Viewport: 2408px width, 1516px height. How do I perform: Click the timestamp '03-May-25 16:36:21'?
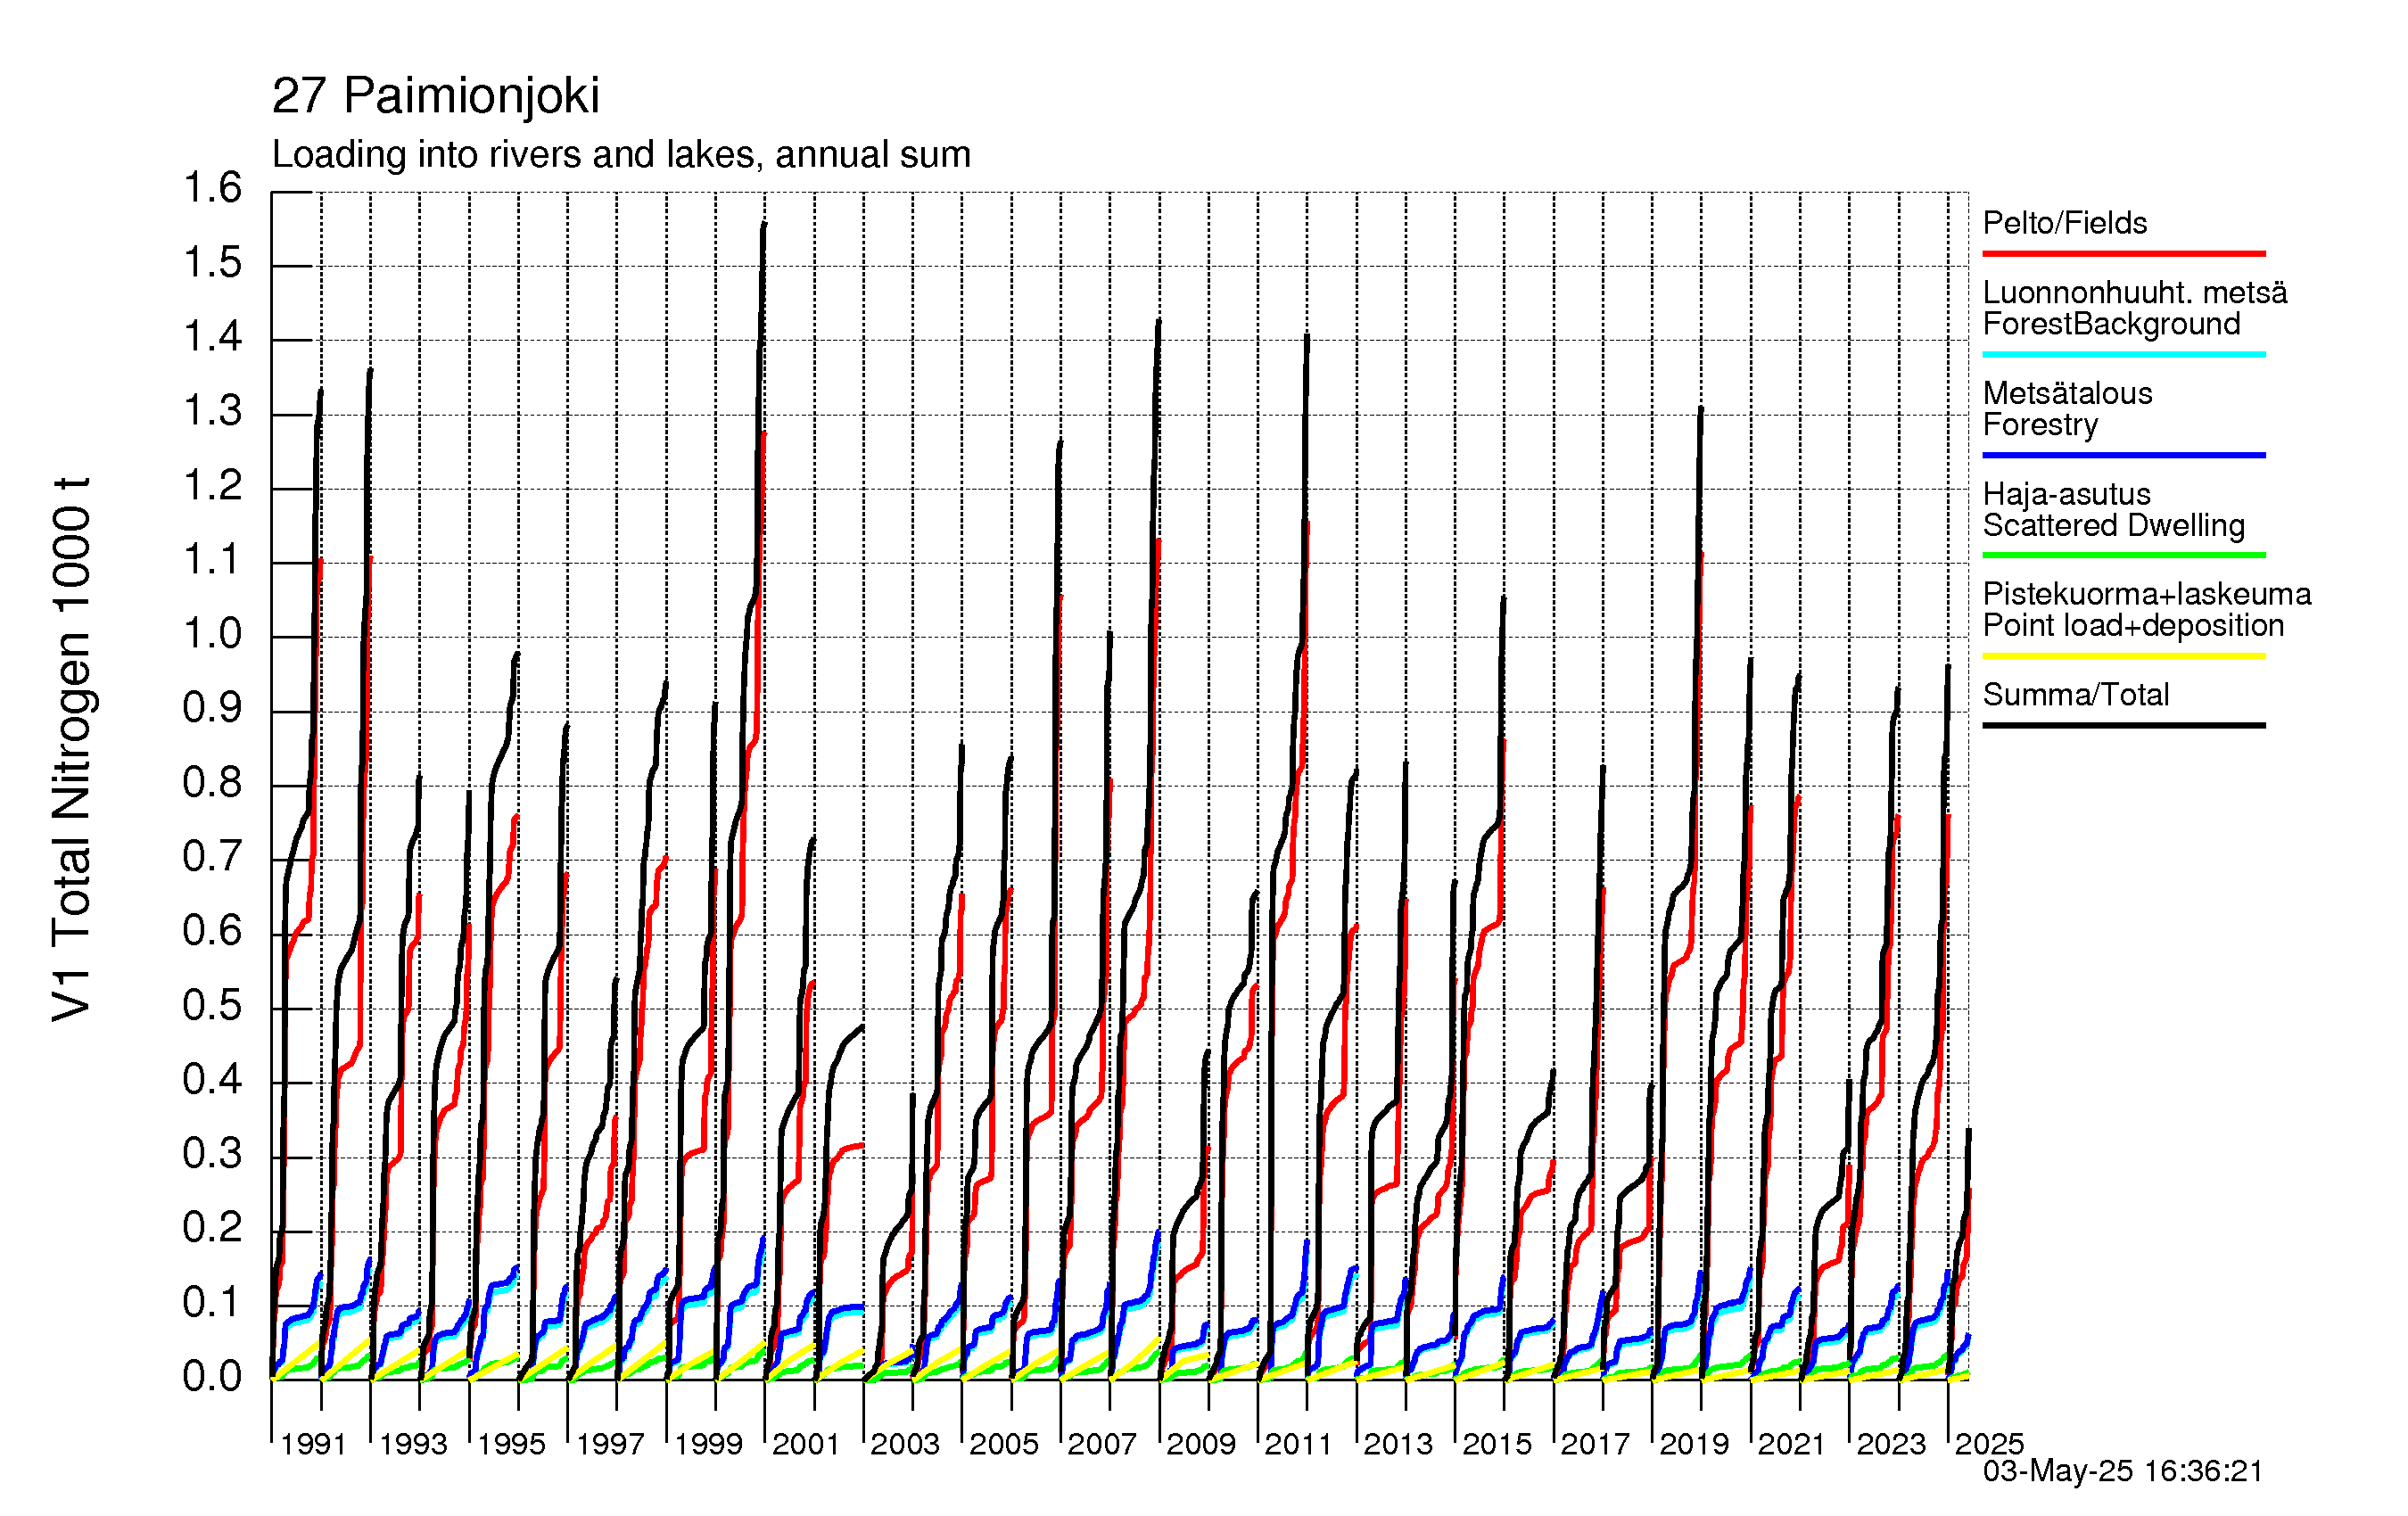tap(2122, 1471)
